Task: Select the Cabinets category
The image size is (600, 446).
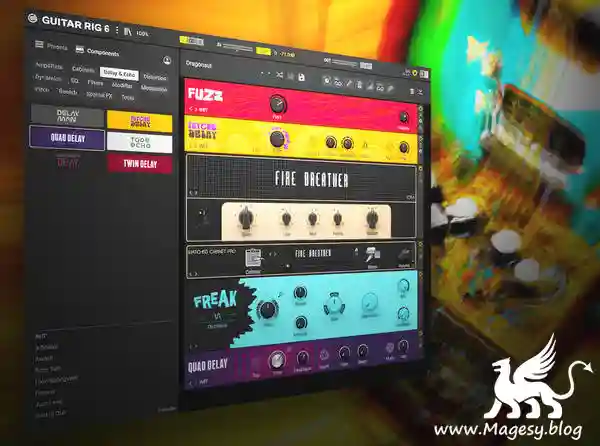Action: click(x=83, y=69)
